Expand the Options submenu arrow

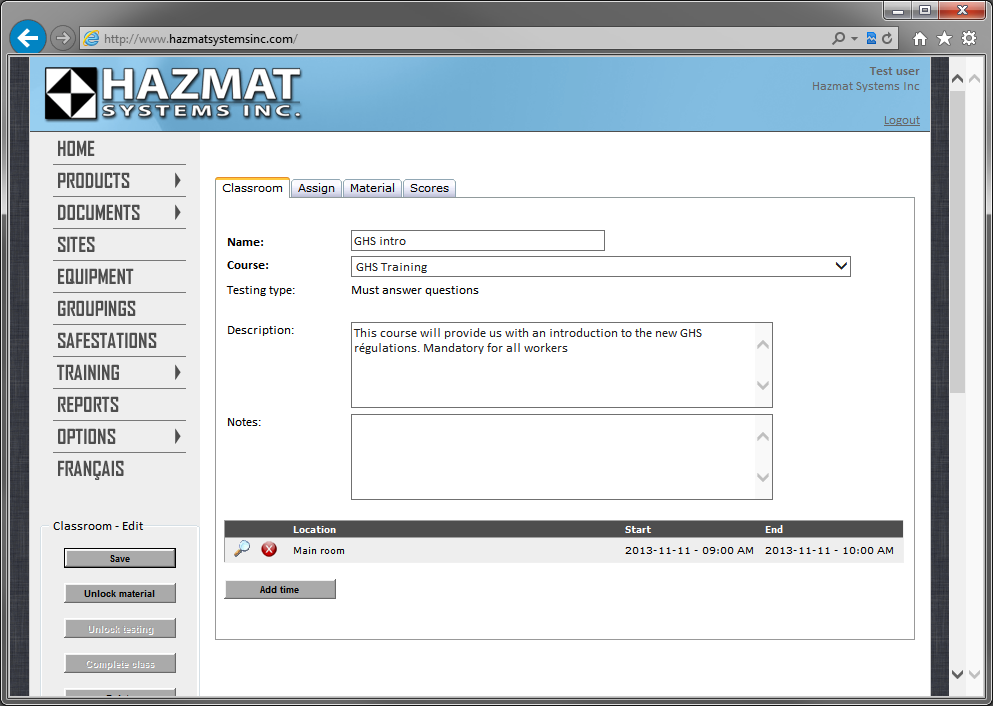(x=177, y=437)
